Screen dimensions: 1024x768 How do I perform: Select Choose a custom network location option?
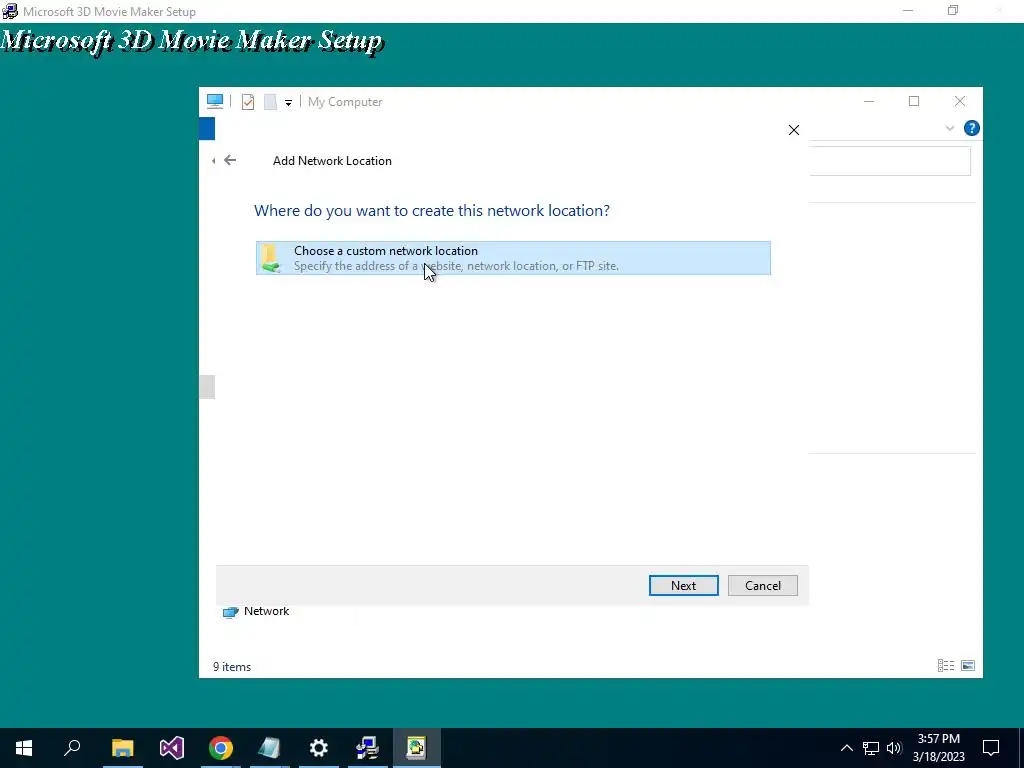(x=513, y=258)
